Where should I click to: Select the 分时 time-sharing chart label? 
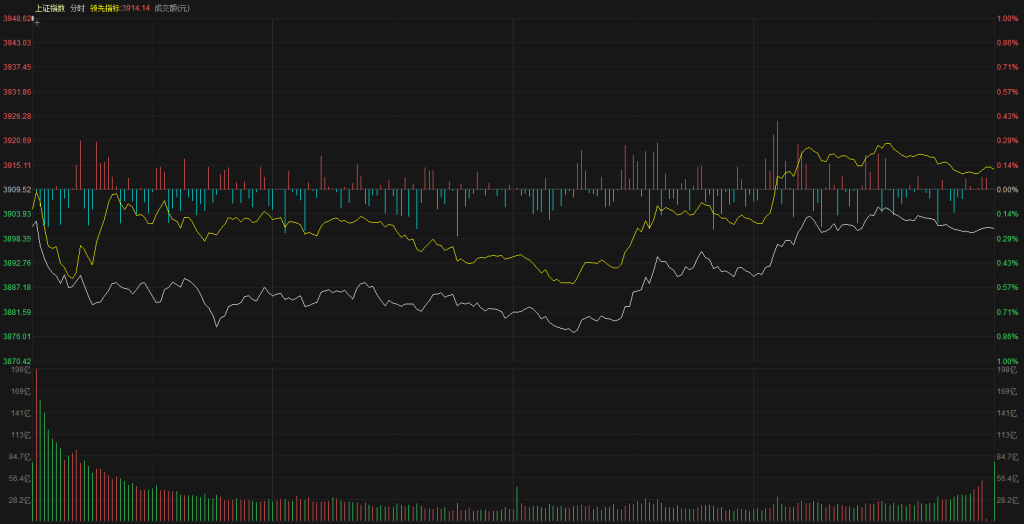point(77,8)
